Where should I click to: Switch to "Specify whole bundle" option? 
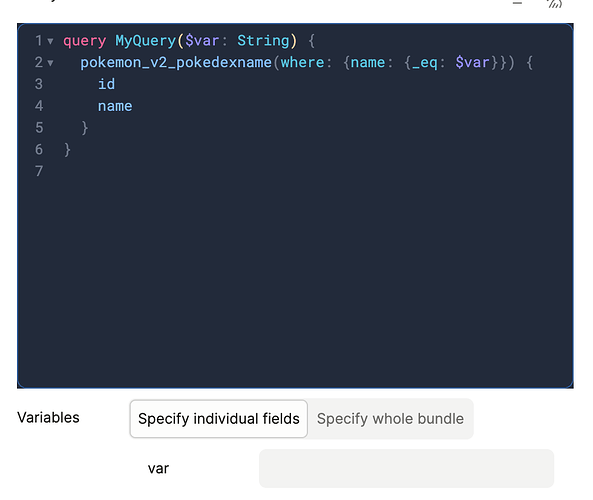[390, 419]
